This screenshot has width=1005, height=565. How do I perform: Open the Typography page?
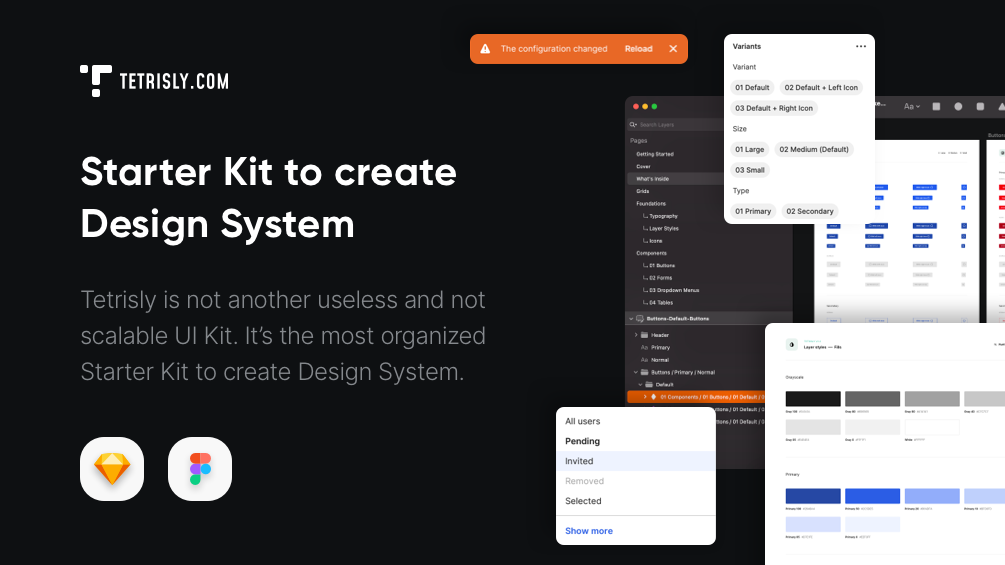click(663, 216)
